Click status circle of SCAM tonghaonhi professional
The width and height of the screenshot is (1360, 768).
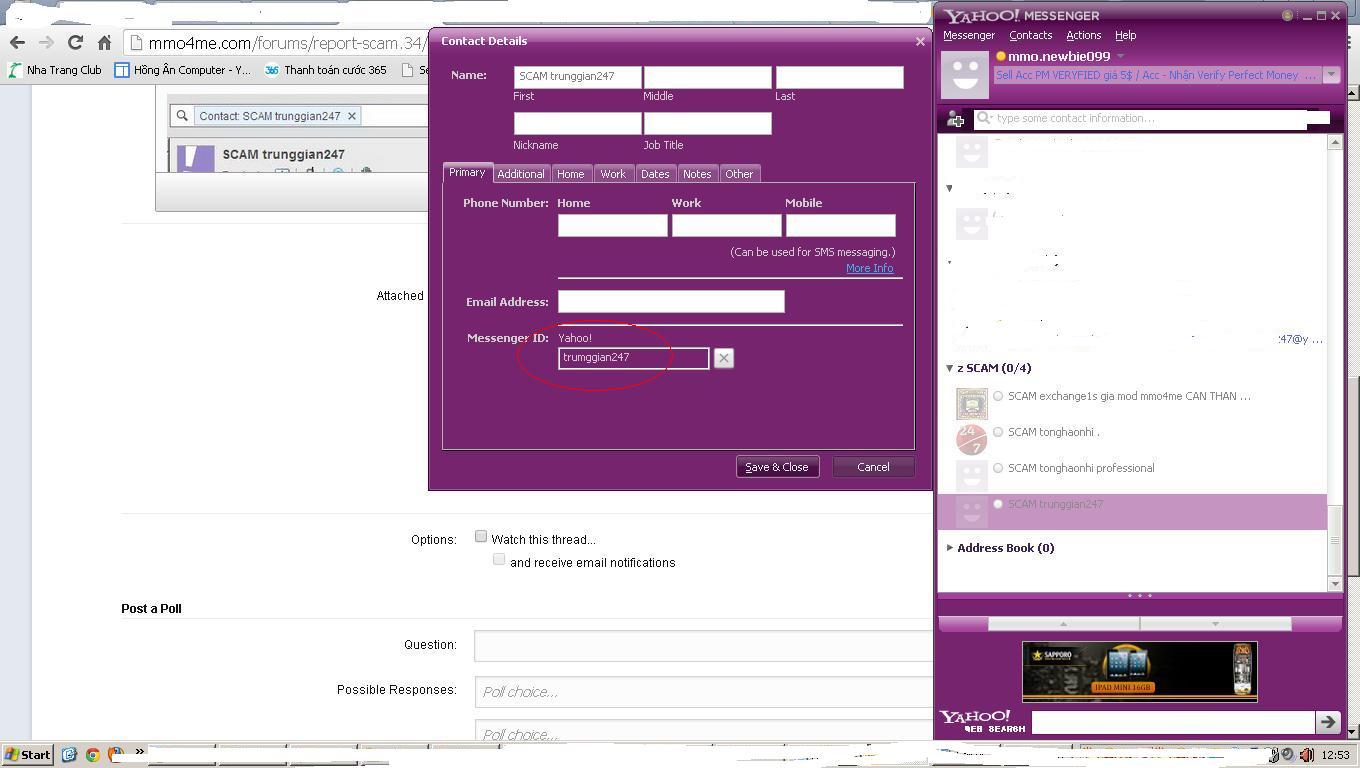coord(998,468)
